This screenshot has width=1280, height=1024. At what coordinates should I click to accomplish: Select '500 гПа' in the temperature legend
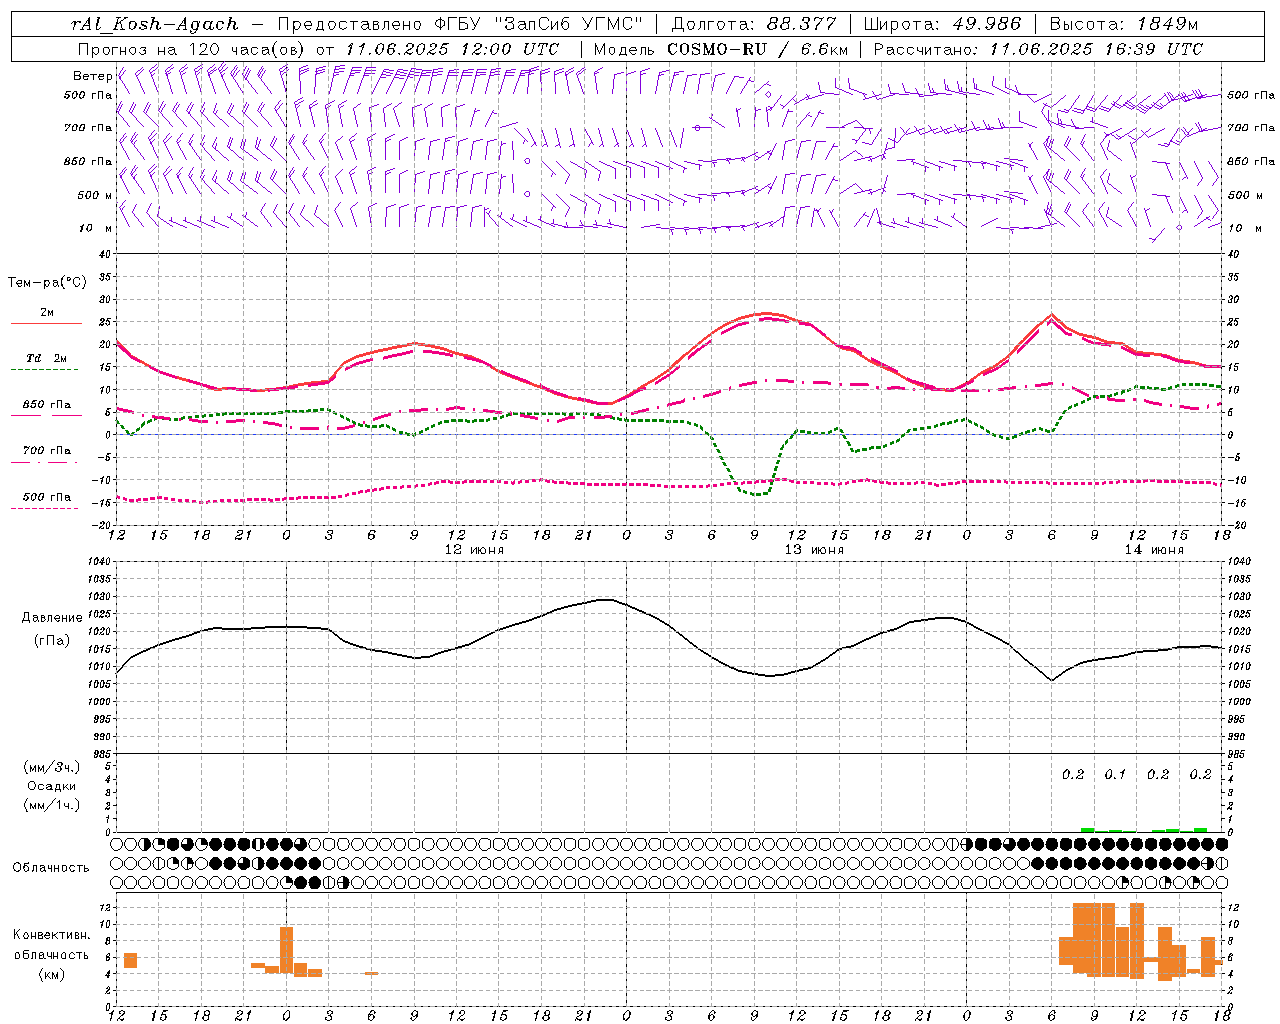(47, 497)
